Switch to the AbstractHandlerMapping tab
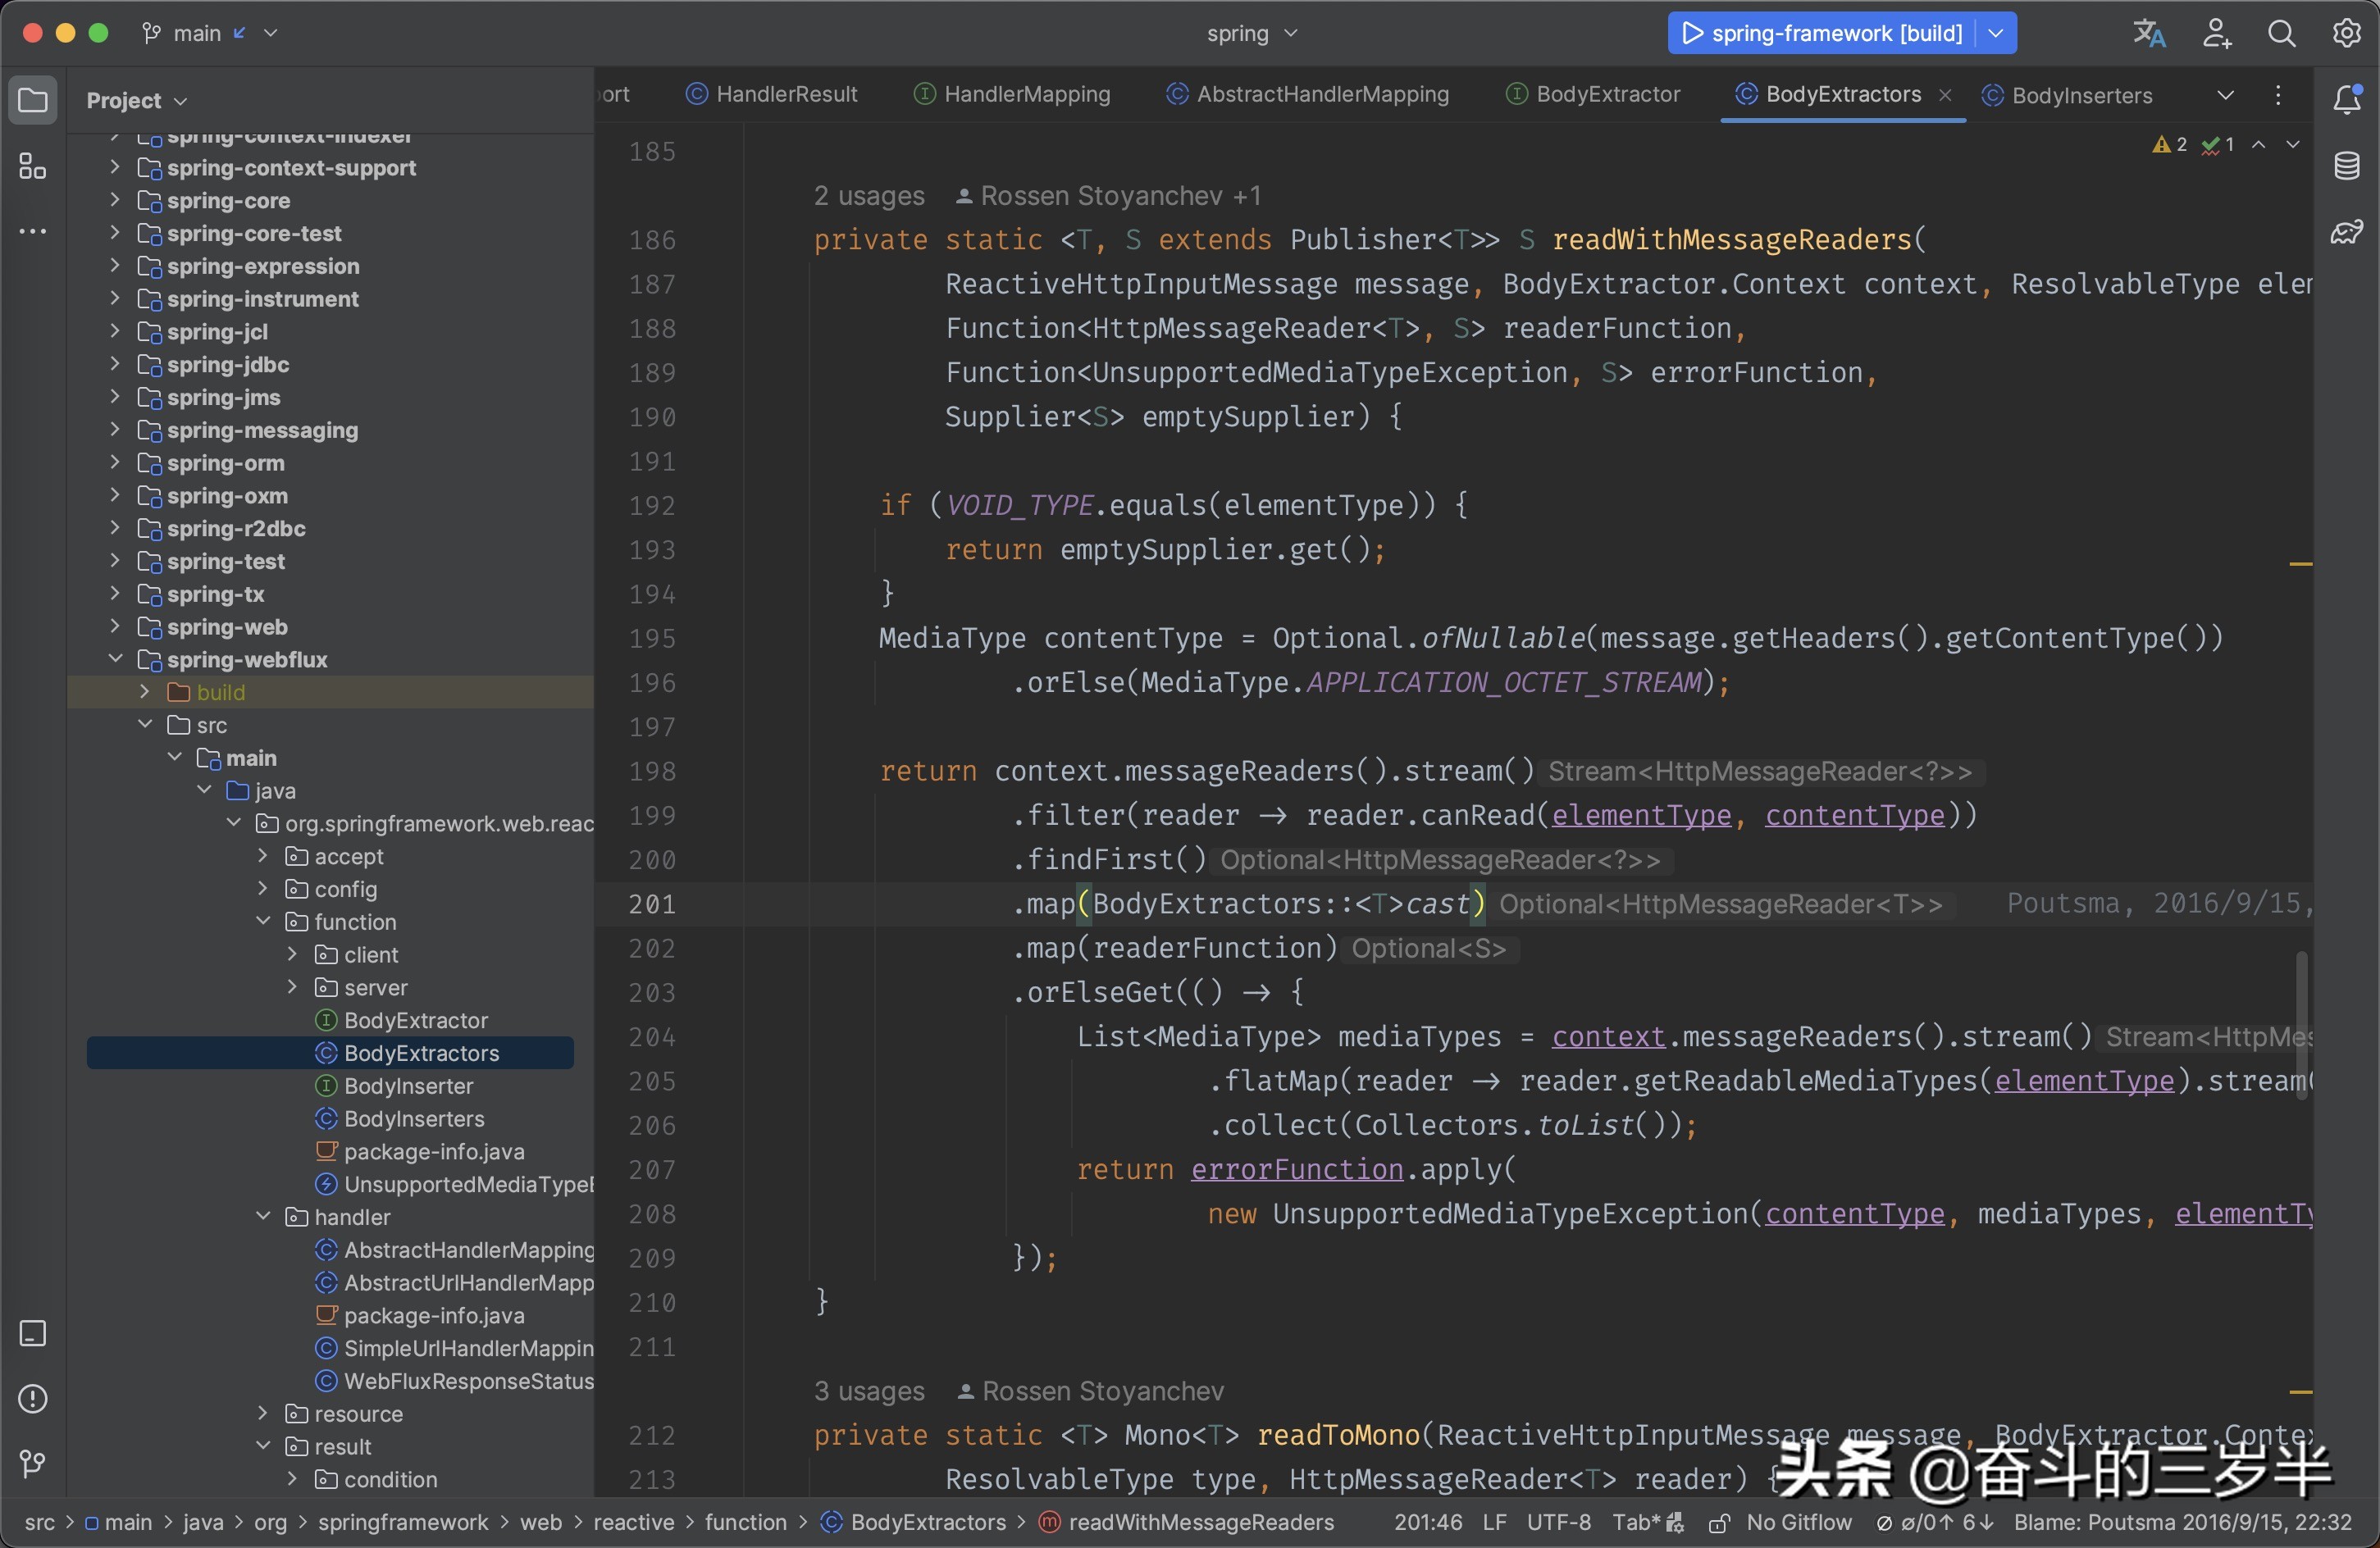 point(1308,94)
